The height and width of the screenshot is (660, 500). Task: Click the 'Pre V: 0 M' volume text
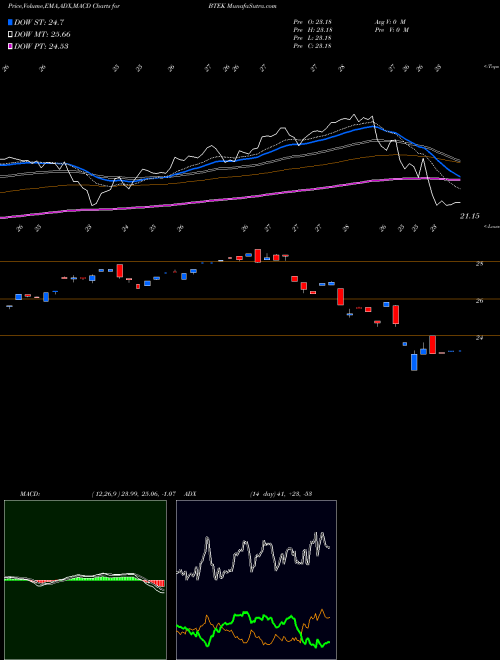(391, 30)
